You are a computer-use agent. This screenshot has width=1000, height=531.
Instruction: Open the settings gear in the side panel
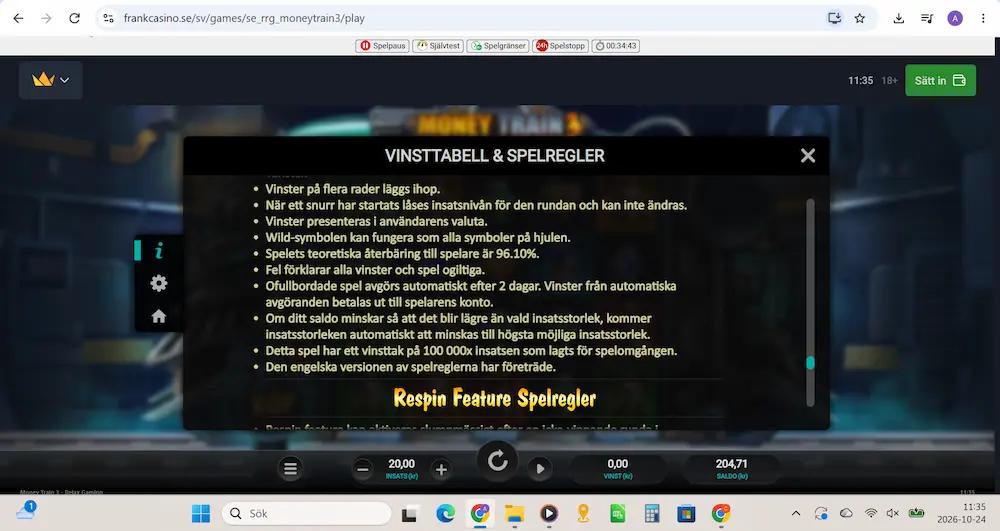pyautogui.click(x=159, y=283)
